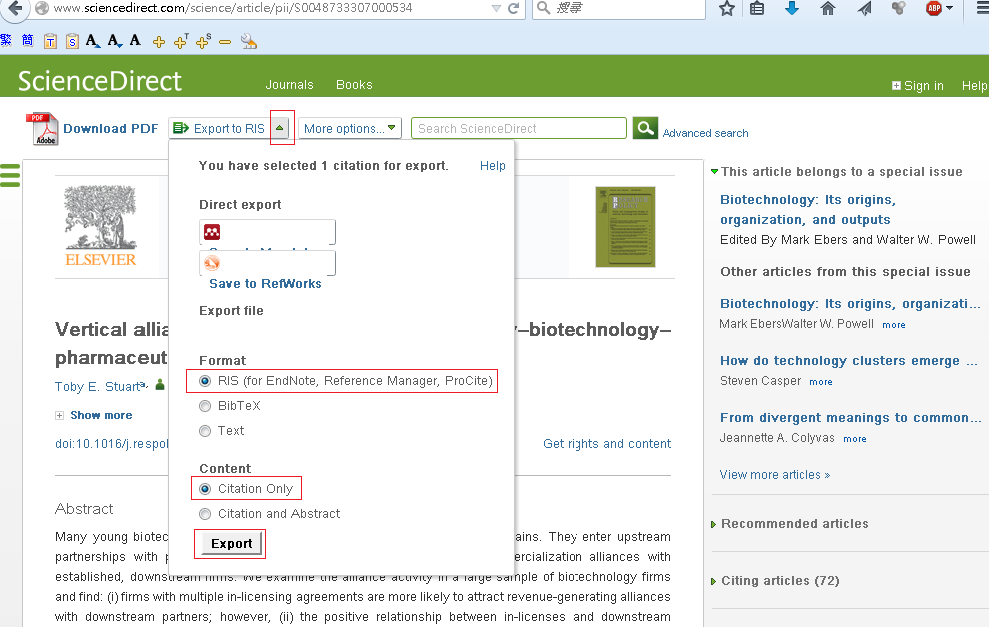Click in the browser search box
989x627 pixels.
click(x=619, y=8)
